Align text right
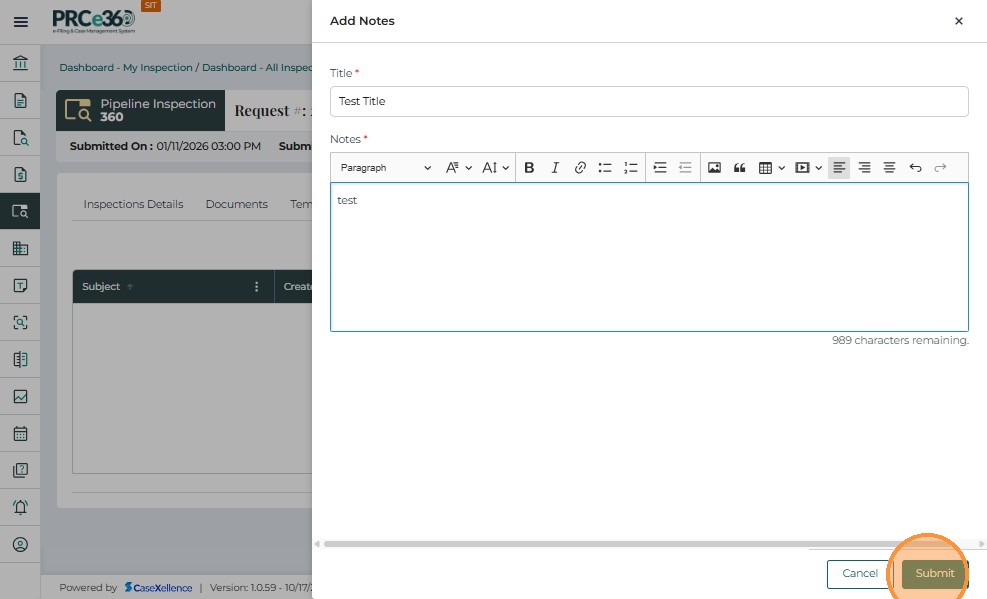Image resolution: width=987 pixels, height=599 pixels. 864,167
